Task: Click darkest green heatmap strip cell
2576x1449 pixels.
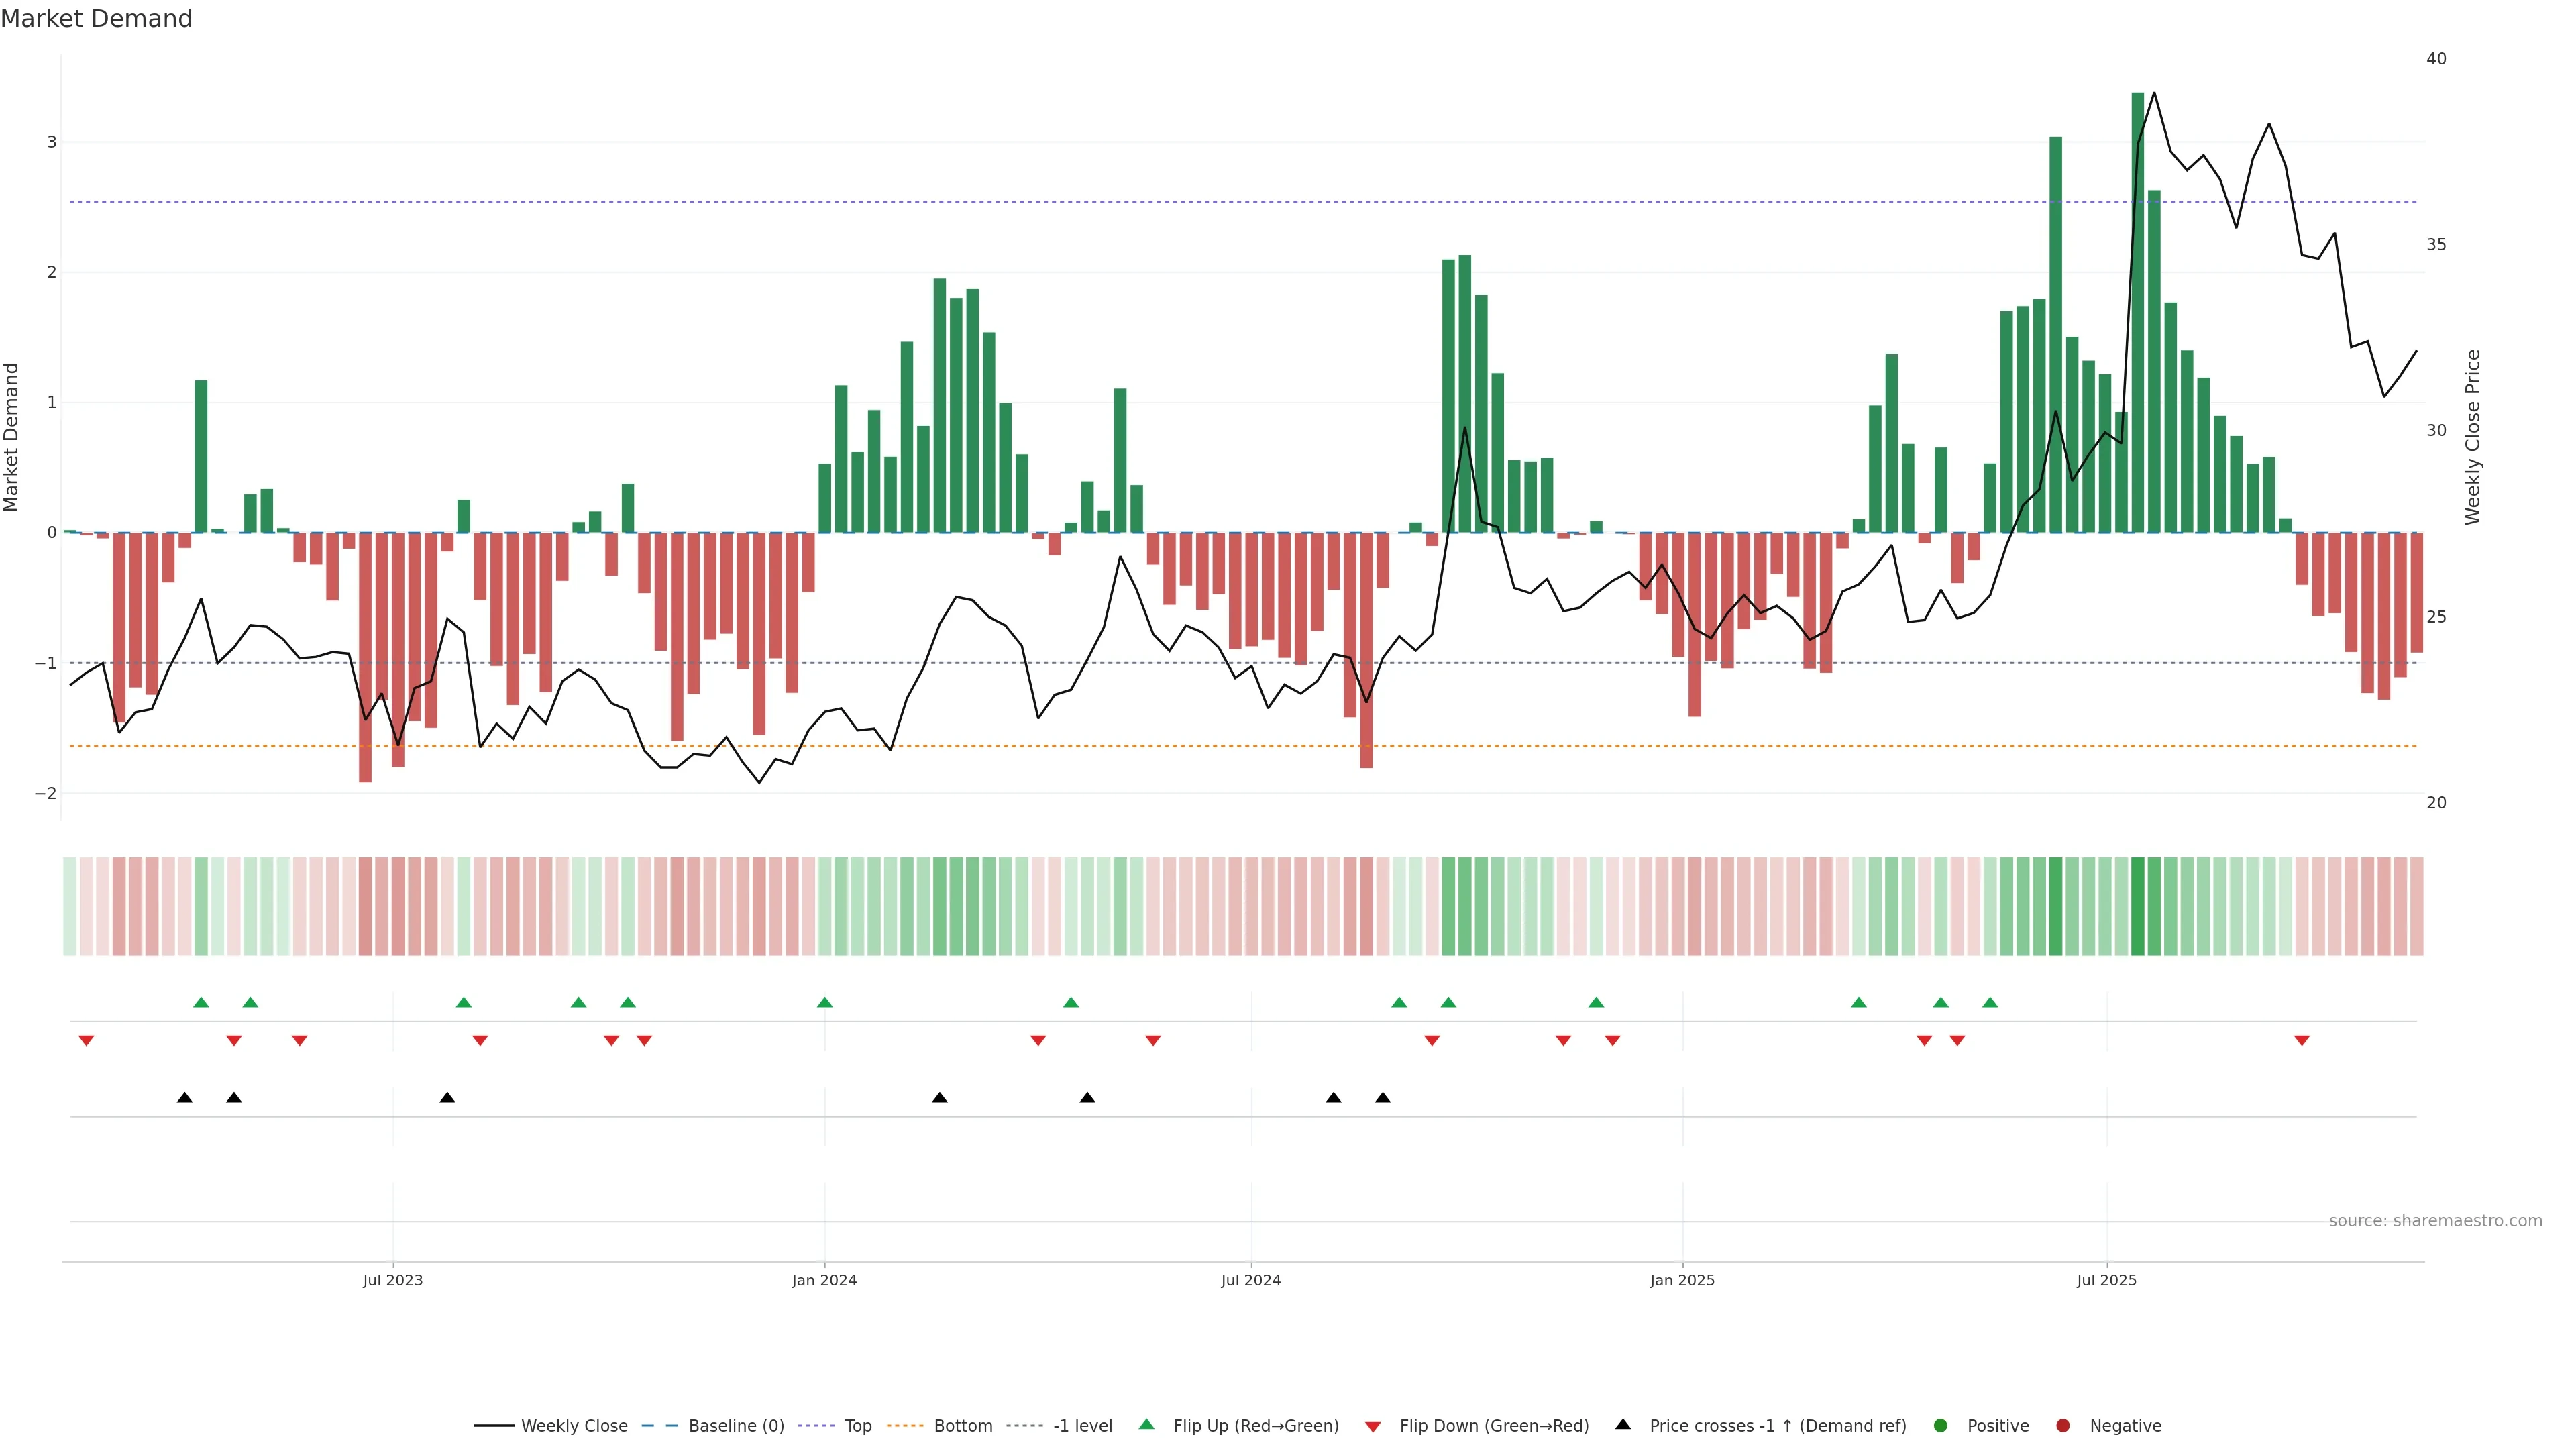Action: pyautogui.click(x=2138, y=905)
